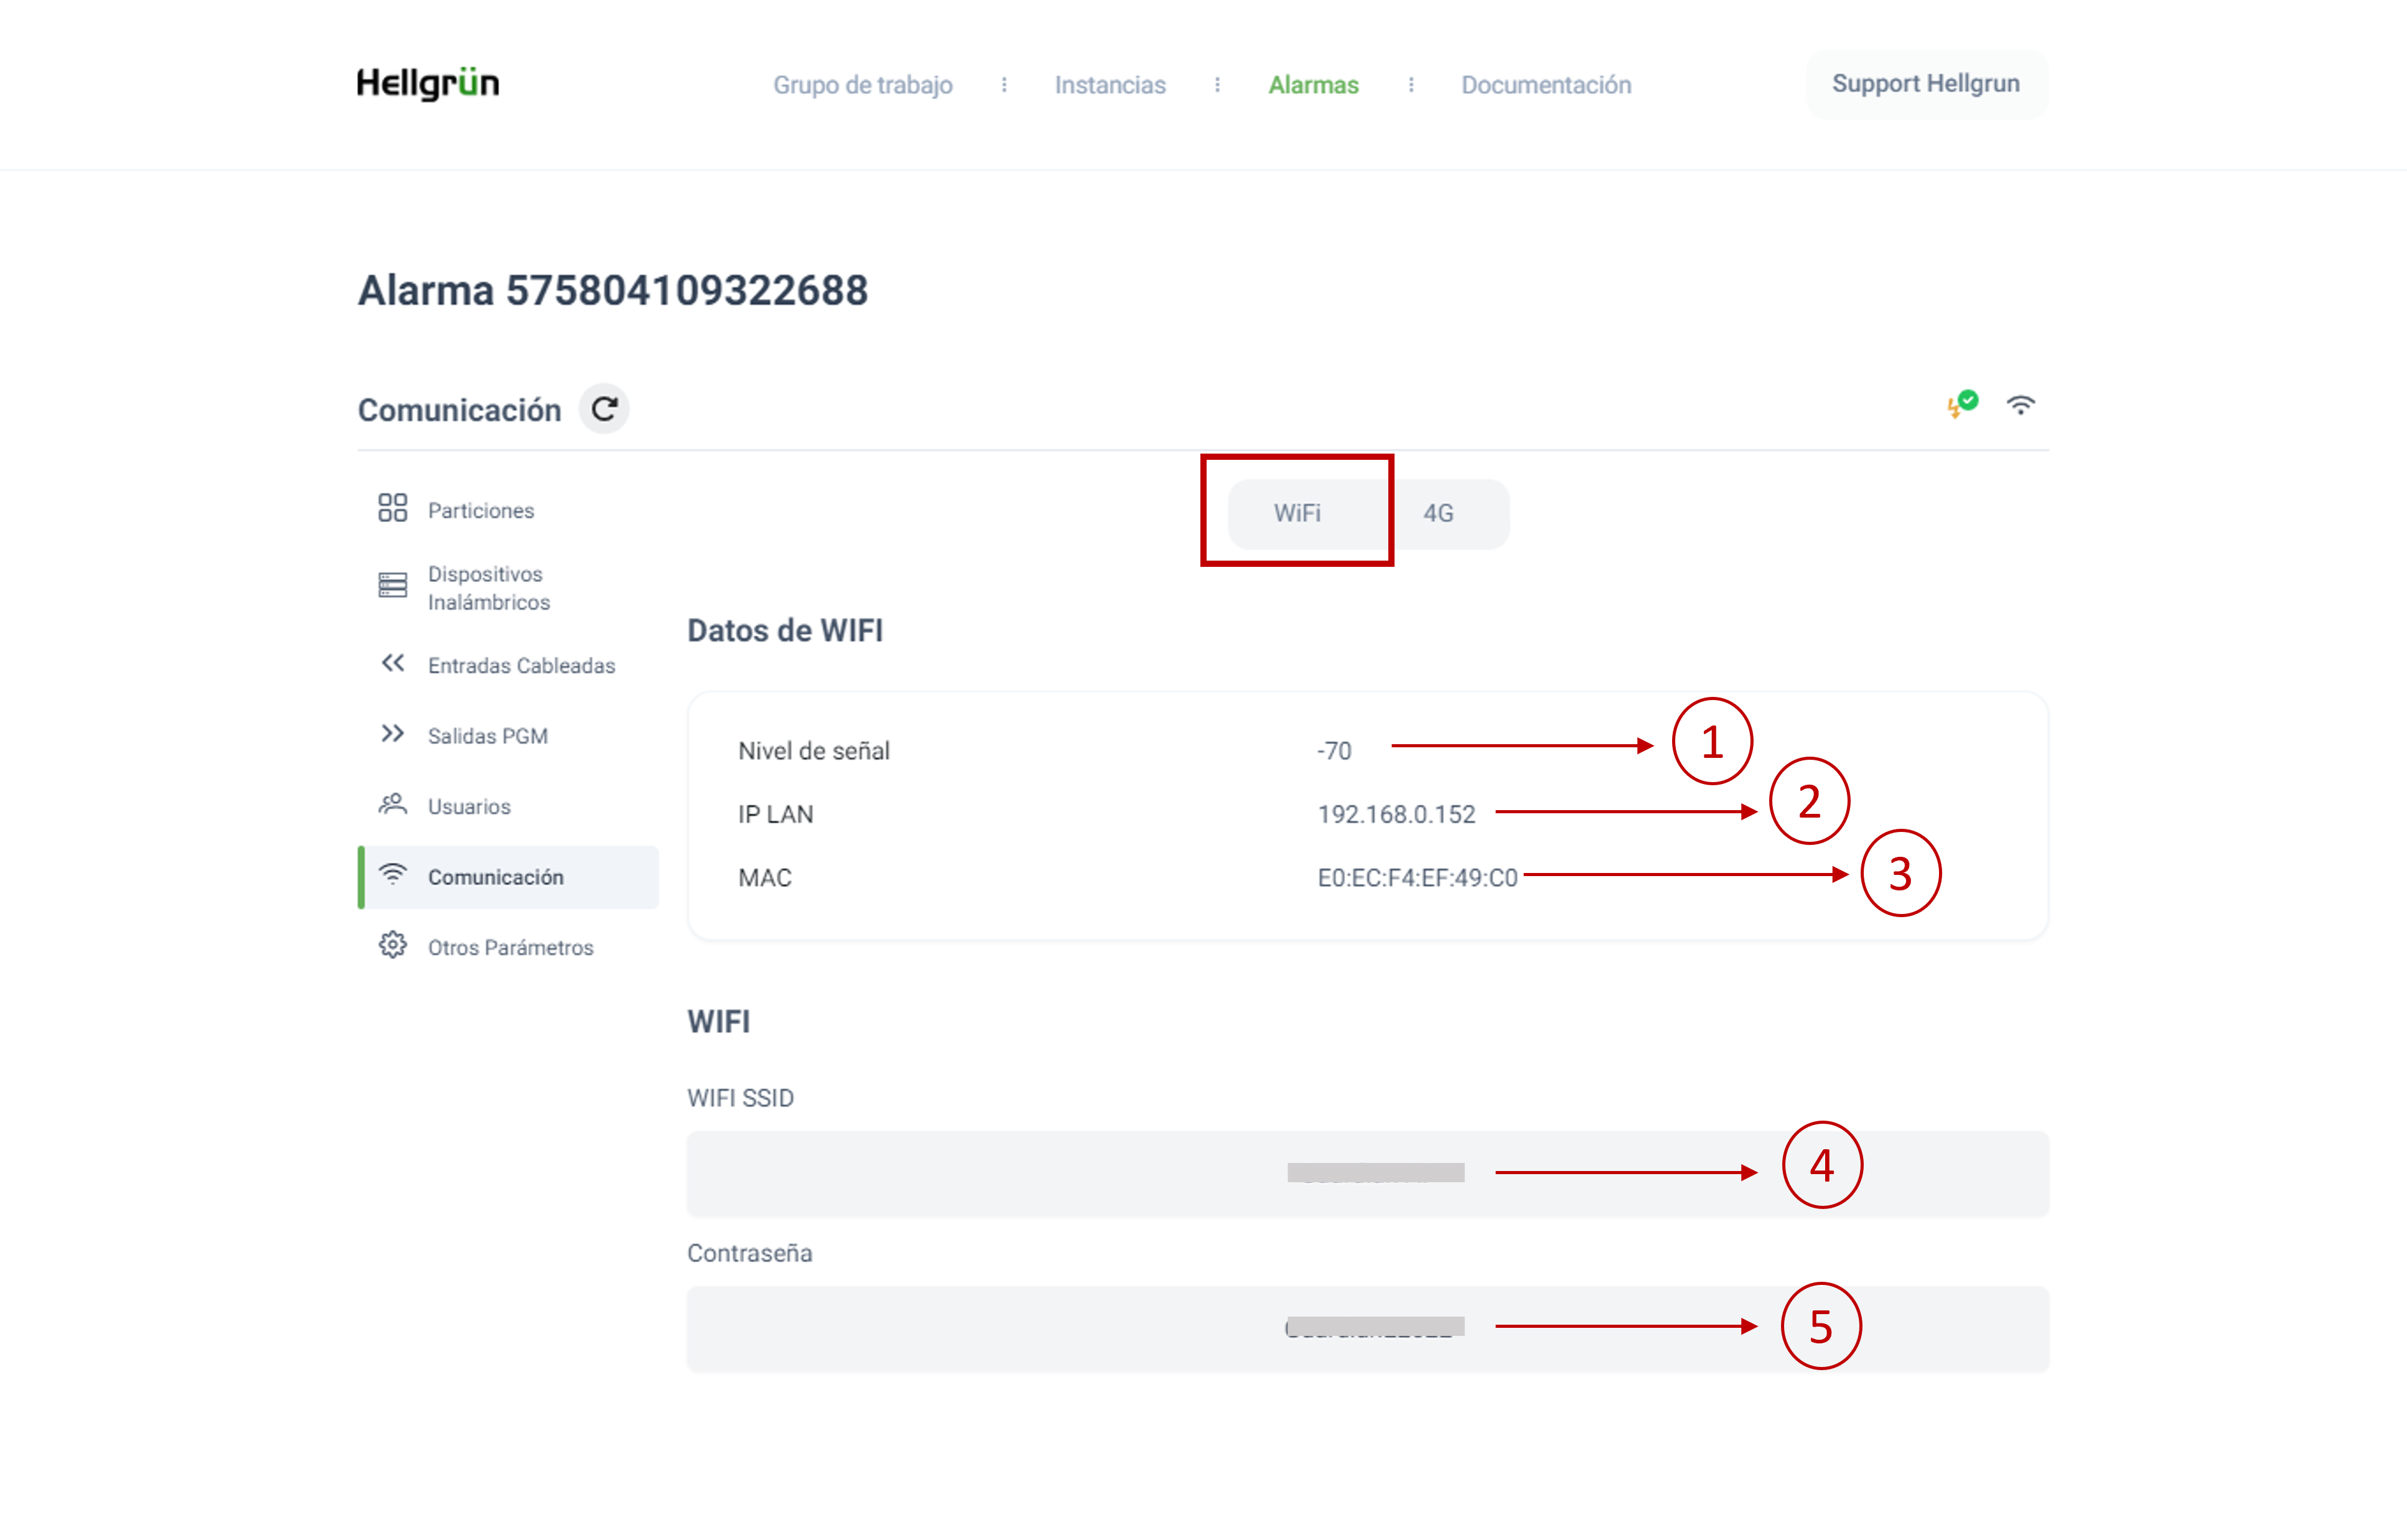The height and width of the screenshot is (1540, 2407).
Task: Expand the dots menu after Instancias
Action: coord(1217,85)
